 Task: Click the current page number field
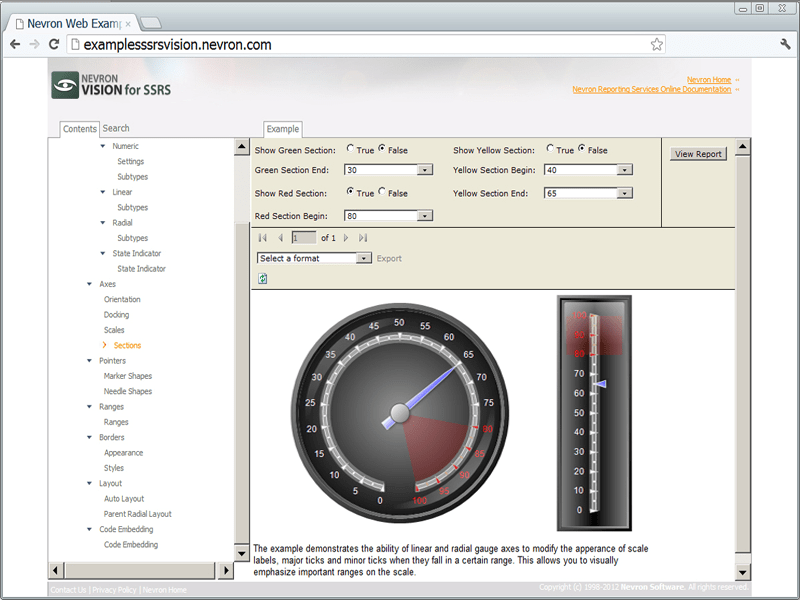pos(304,238)
